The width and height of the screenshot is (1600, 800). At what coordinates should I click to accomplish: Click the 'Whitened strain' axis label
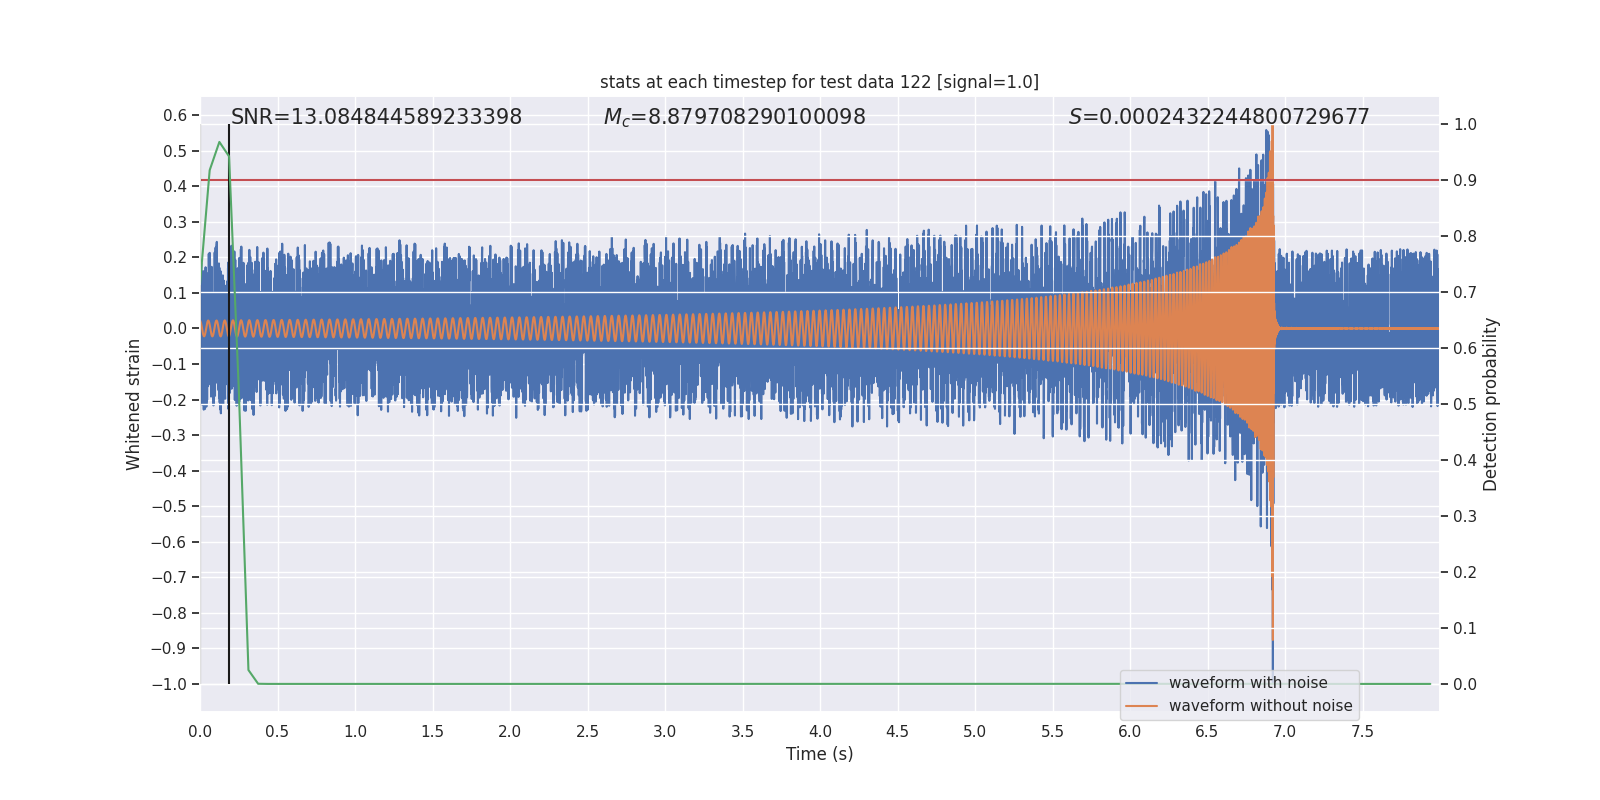pyautogui.click(x=134, y=404)
